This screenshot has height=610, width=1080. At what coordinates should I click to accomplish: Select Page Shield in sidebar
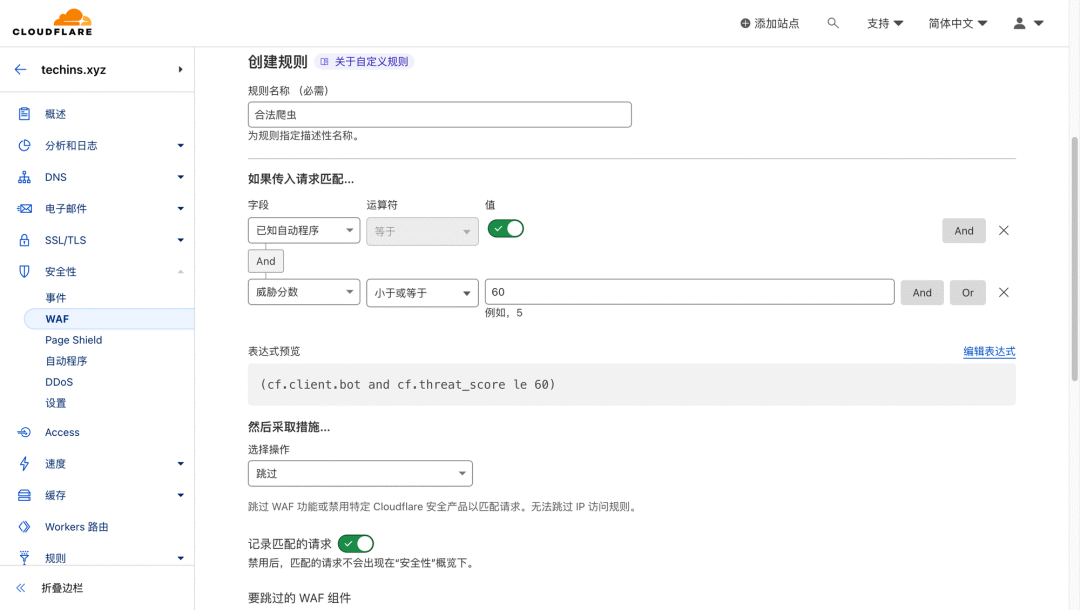click(73, 340)
